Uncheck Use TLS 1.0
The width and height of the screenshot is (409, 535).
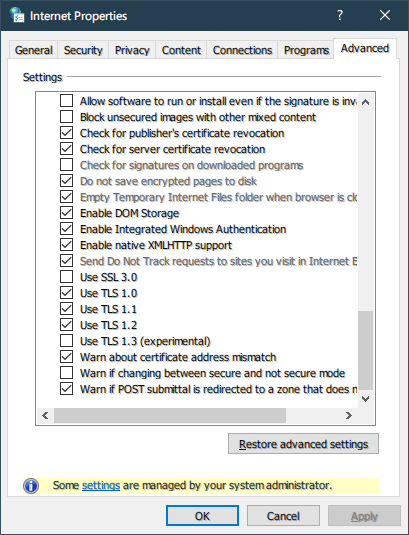67,293
